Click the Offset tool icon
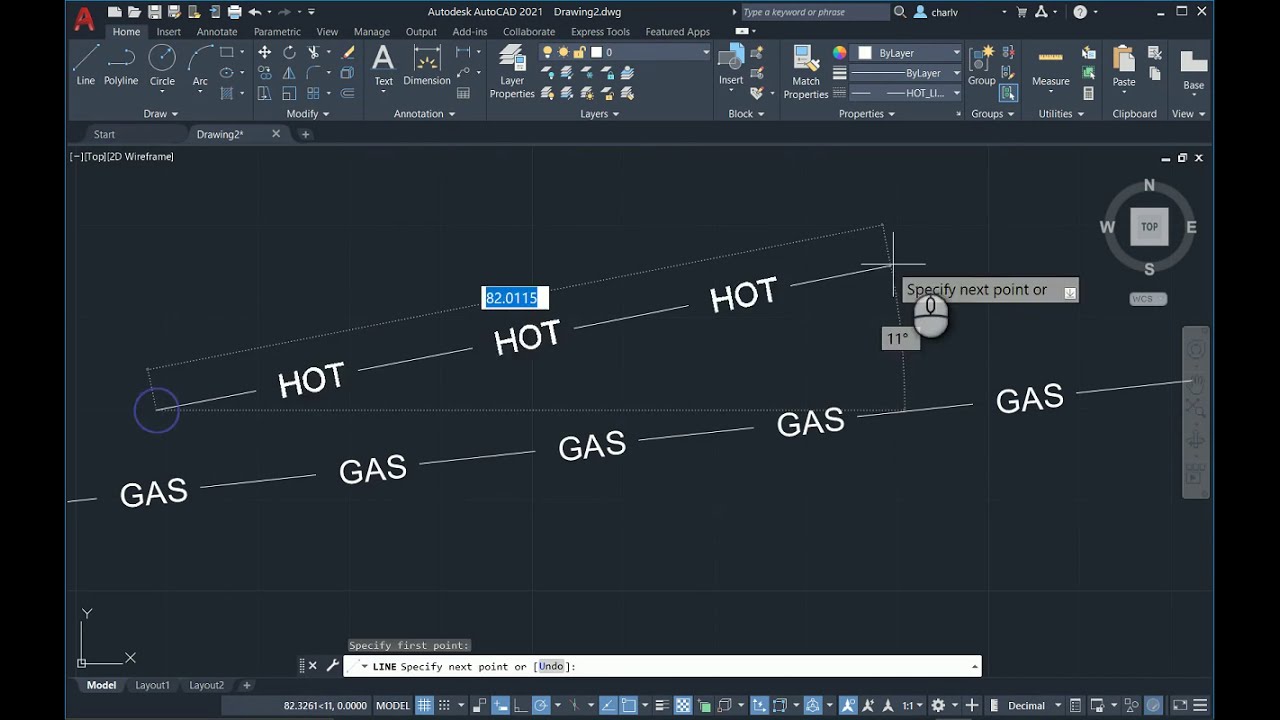 348,93
